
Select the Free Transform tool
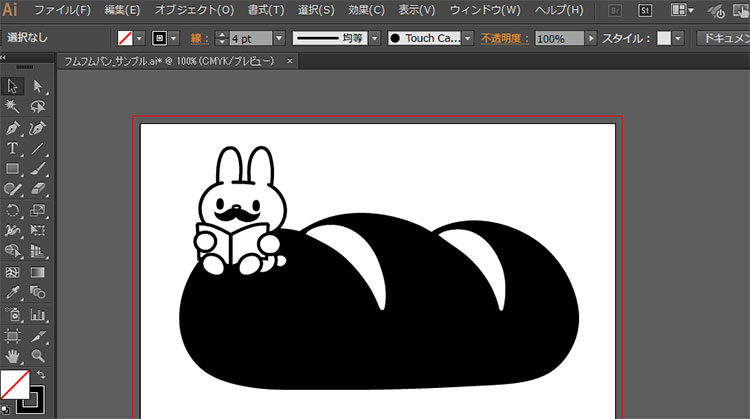pos(38,231)
